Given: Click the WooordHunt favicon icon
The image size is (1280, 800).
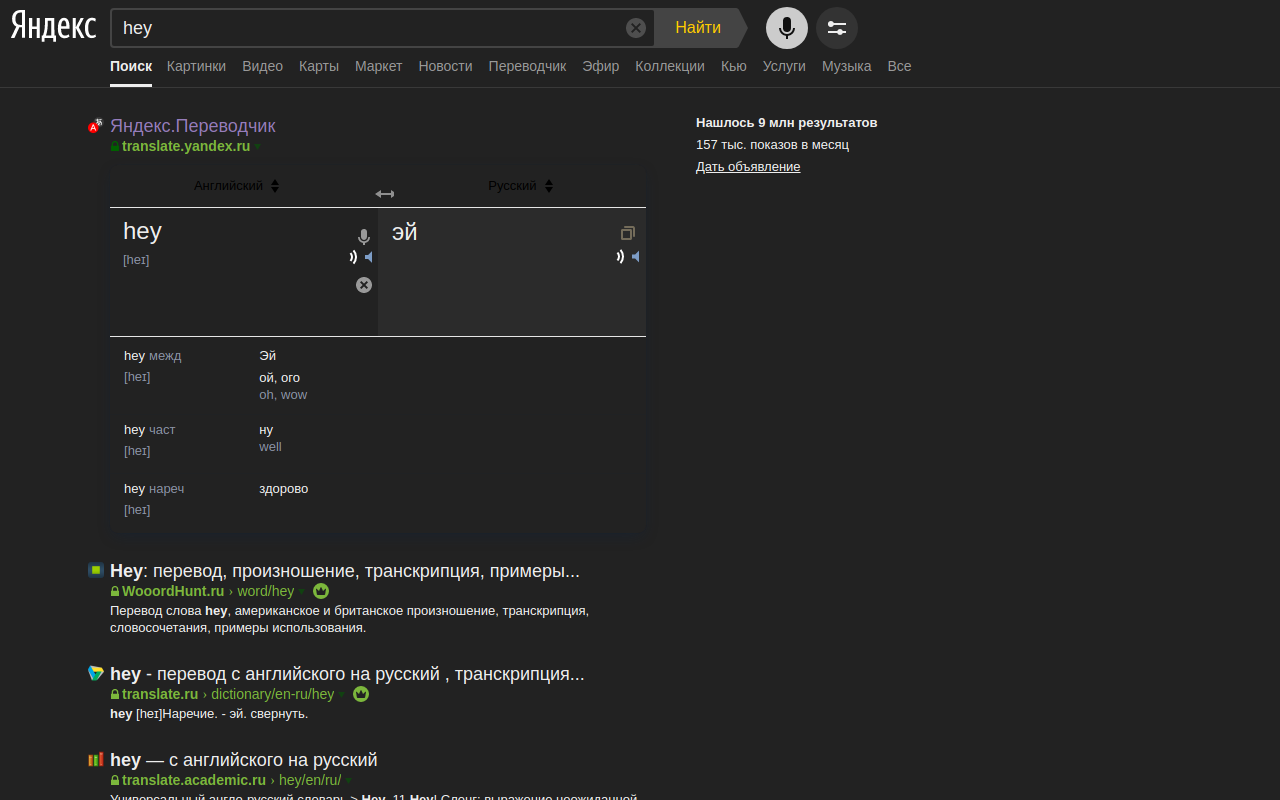Looking at the screenshot, I should point(96,570).
